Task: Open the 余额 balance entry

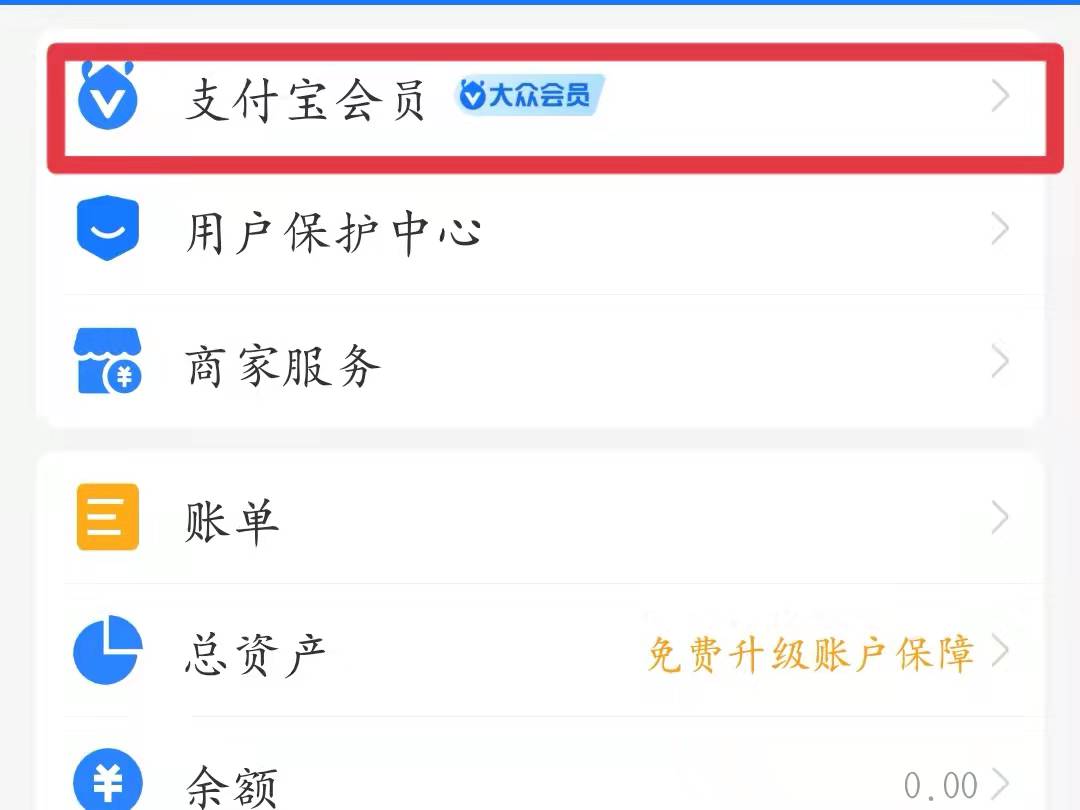Action: tap(231, 786)
